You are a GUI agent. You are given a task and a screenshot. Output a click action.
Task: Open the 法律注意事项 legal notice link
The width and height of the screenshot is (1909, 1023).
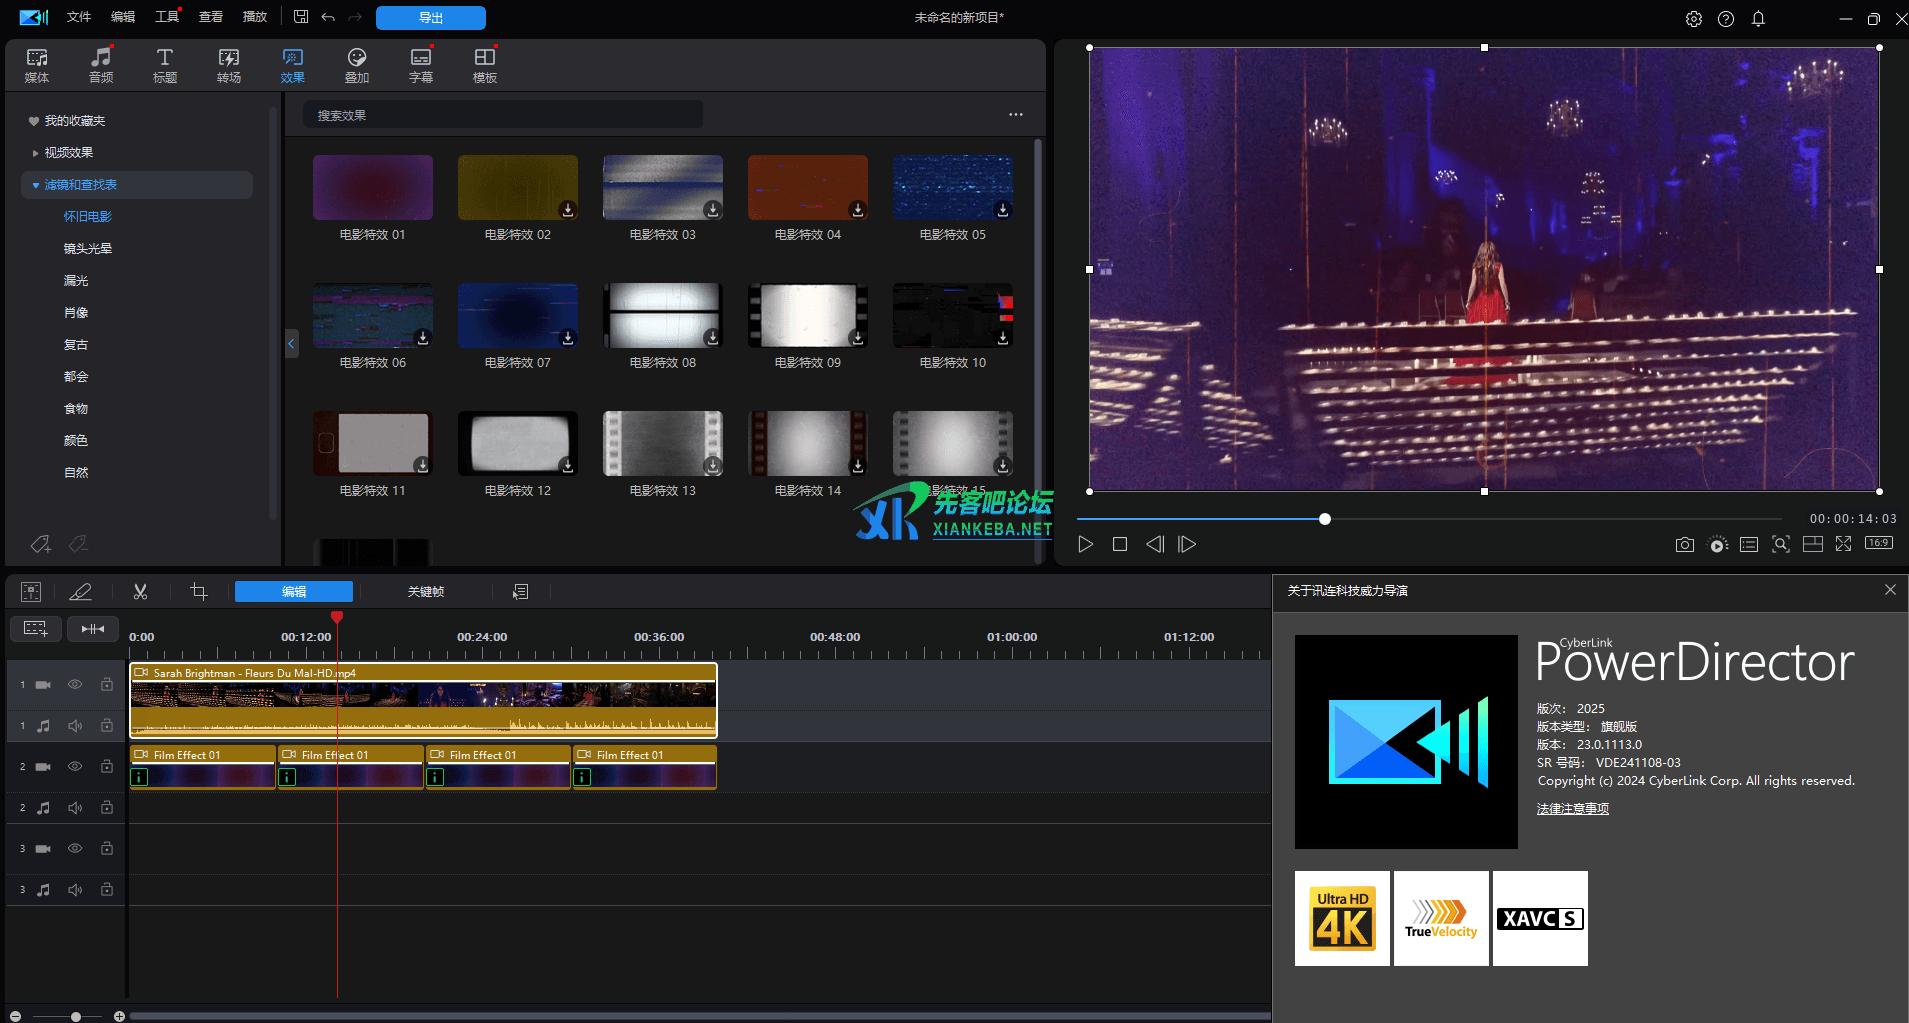[1572, 809]
